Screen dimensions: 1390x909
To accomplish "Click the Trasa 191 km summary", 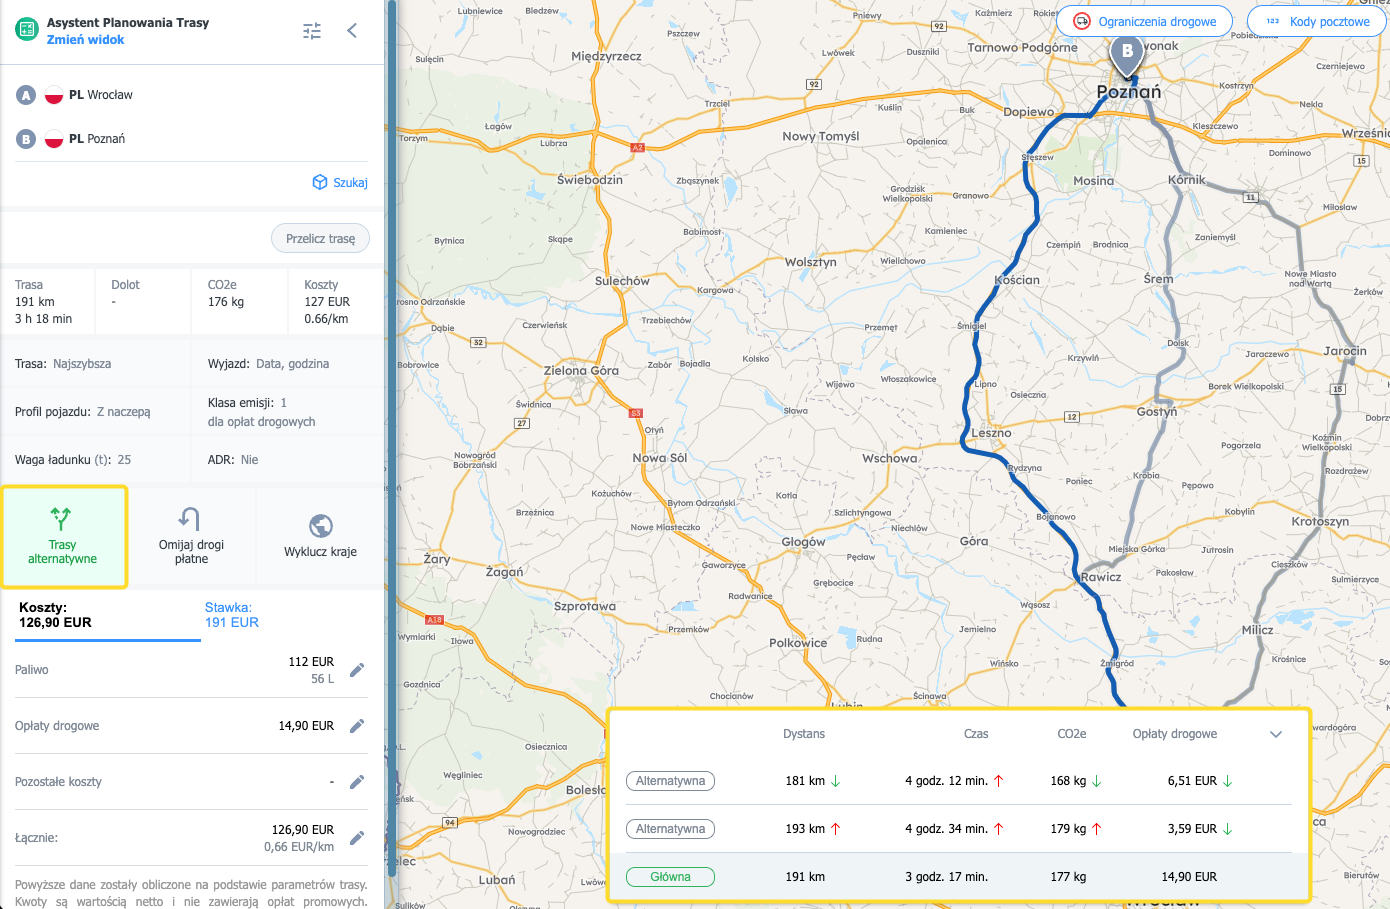I will (48, 302).
